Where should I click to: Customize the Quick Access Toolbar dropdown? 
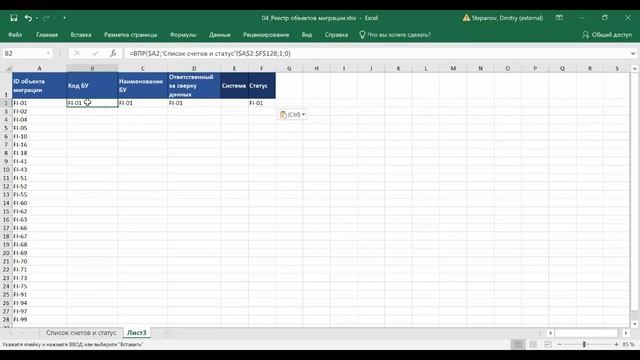pyautogui.click(x=64, y=18)
